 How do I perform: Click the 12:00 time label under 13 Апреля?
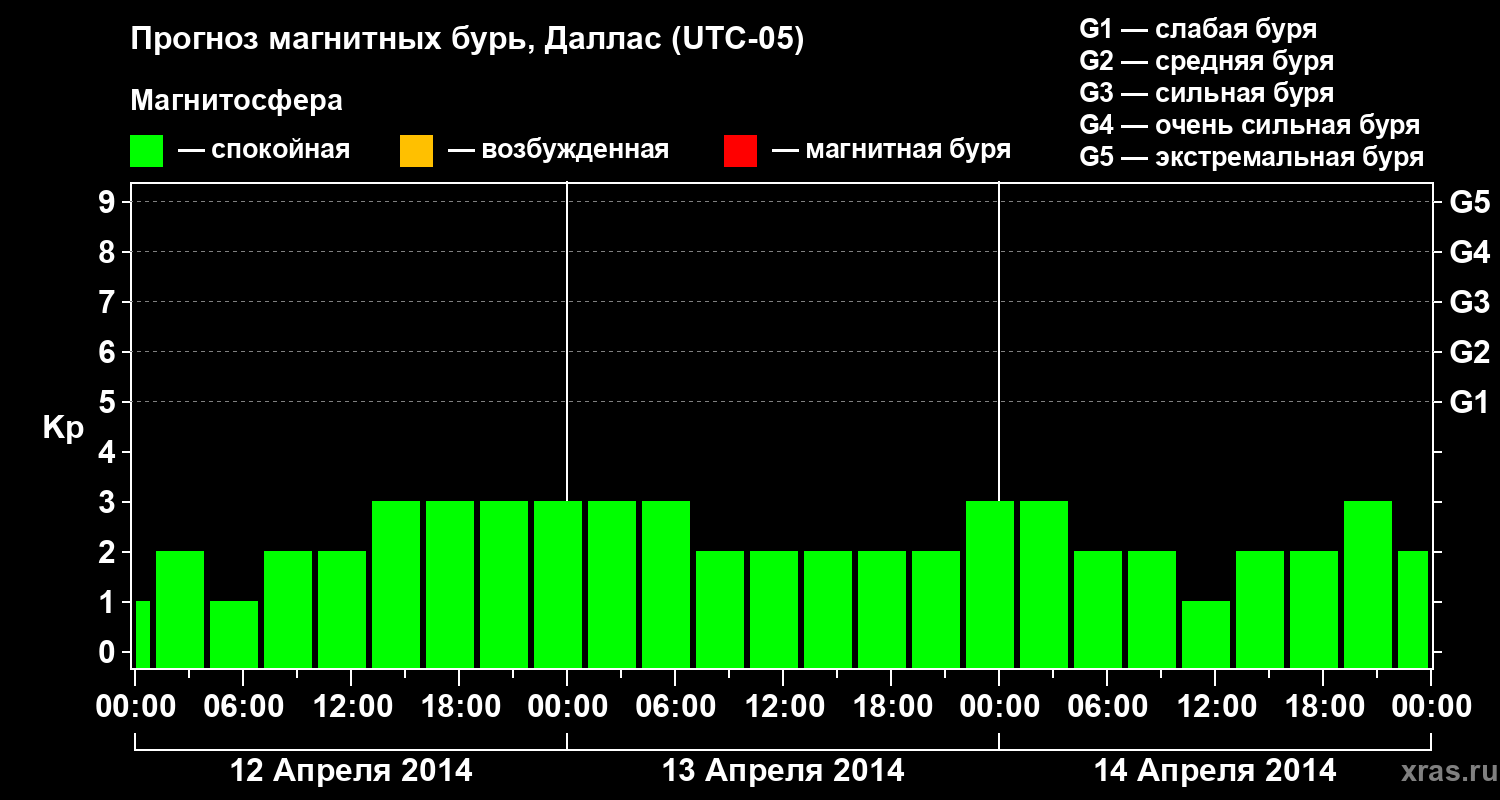coord(783,707)
